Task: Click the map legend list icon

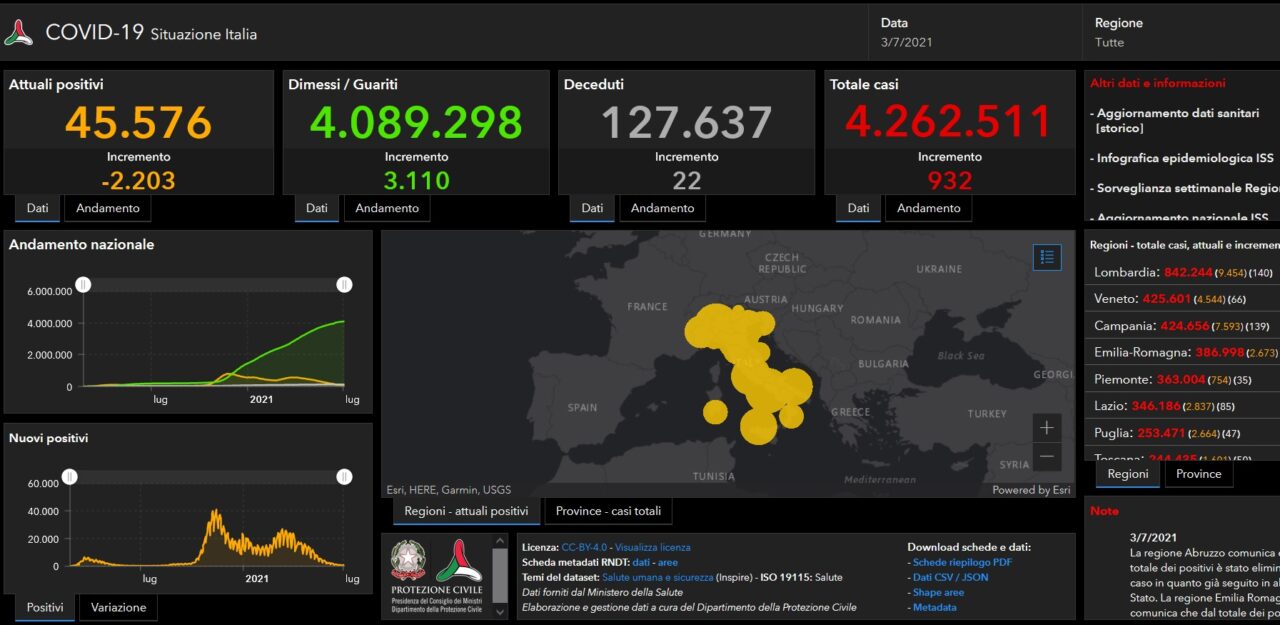Action: (x=1047, y=257)
